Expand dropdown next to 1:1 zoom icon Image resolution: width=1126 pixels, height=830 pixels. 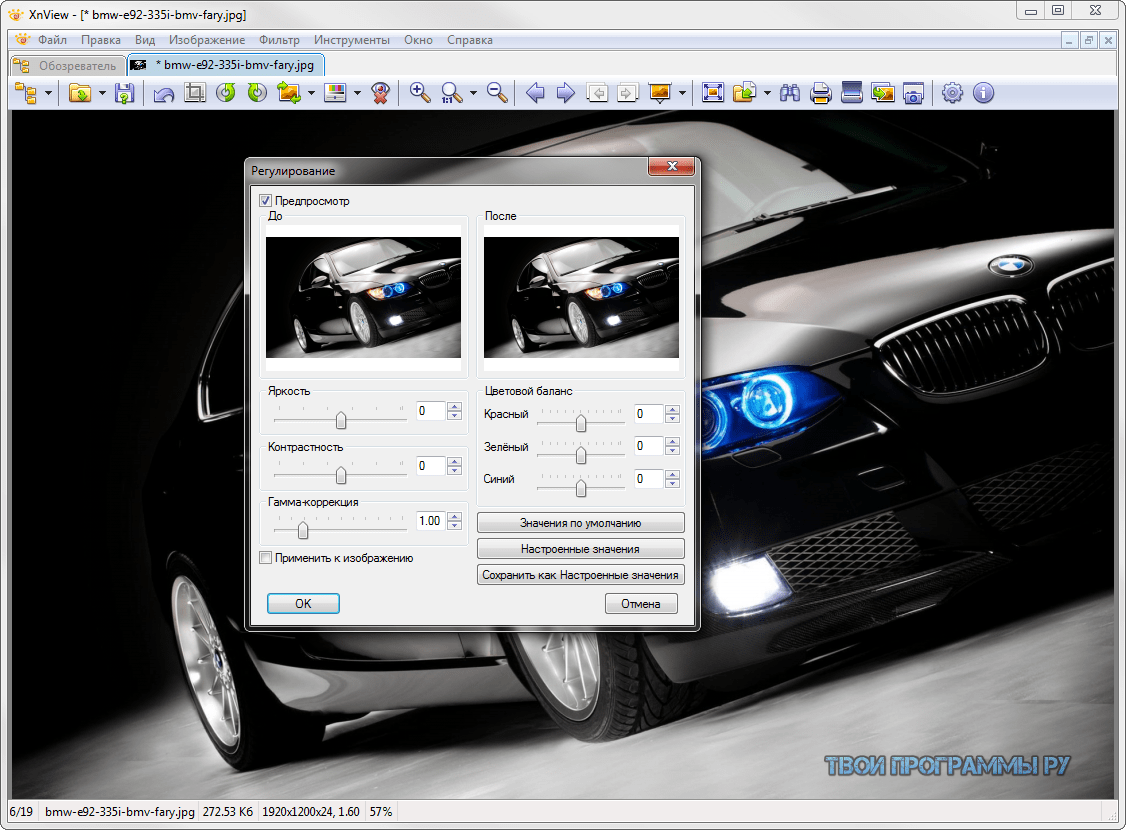coord(473,93)
